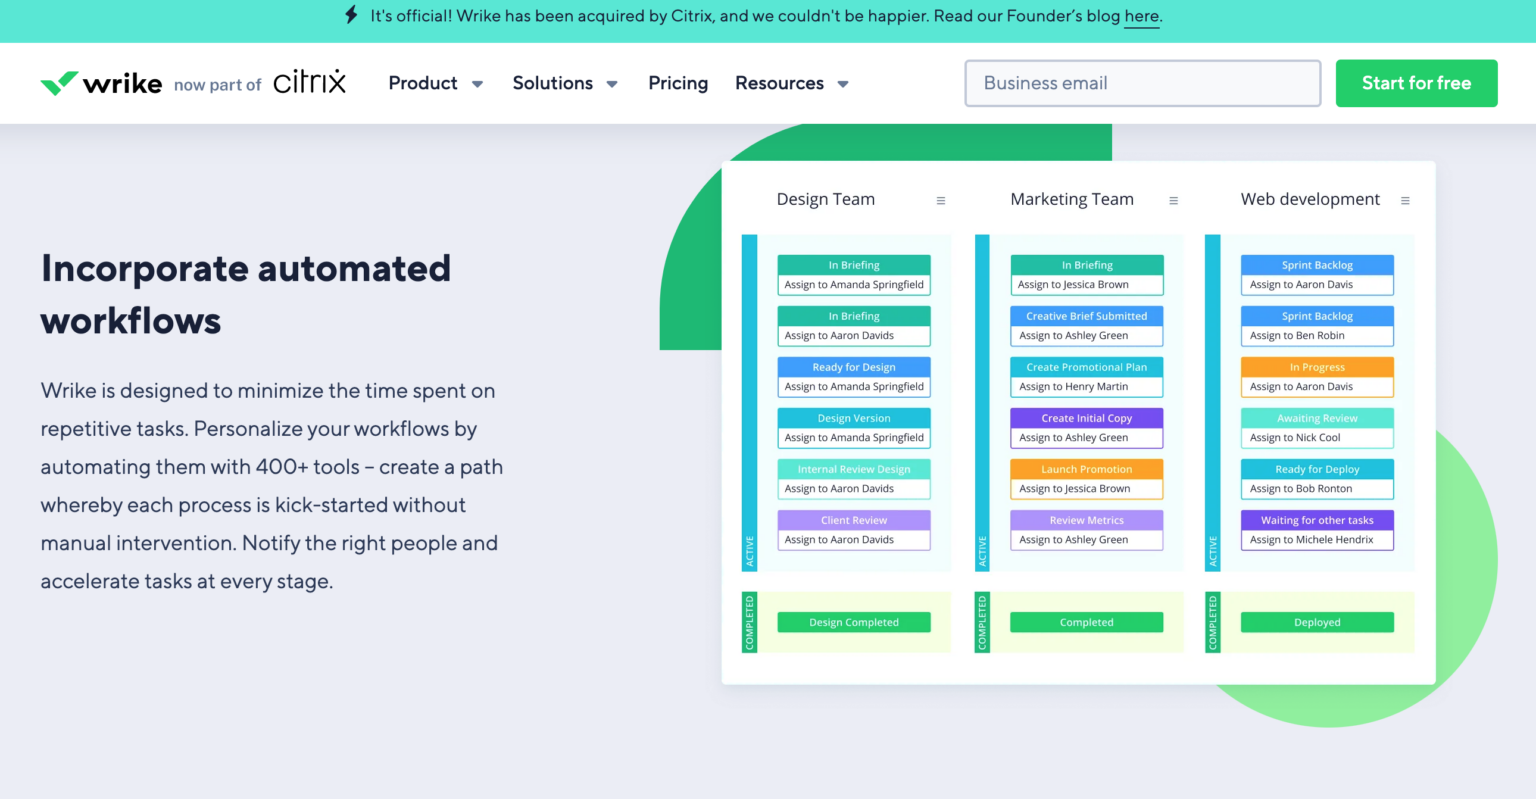Image resolution: width=1536 pixels, height=799 pixels.
Task: Open the Pricing page
Action: point(678,83)
